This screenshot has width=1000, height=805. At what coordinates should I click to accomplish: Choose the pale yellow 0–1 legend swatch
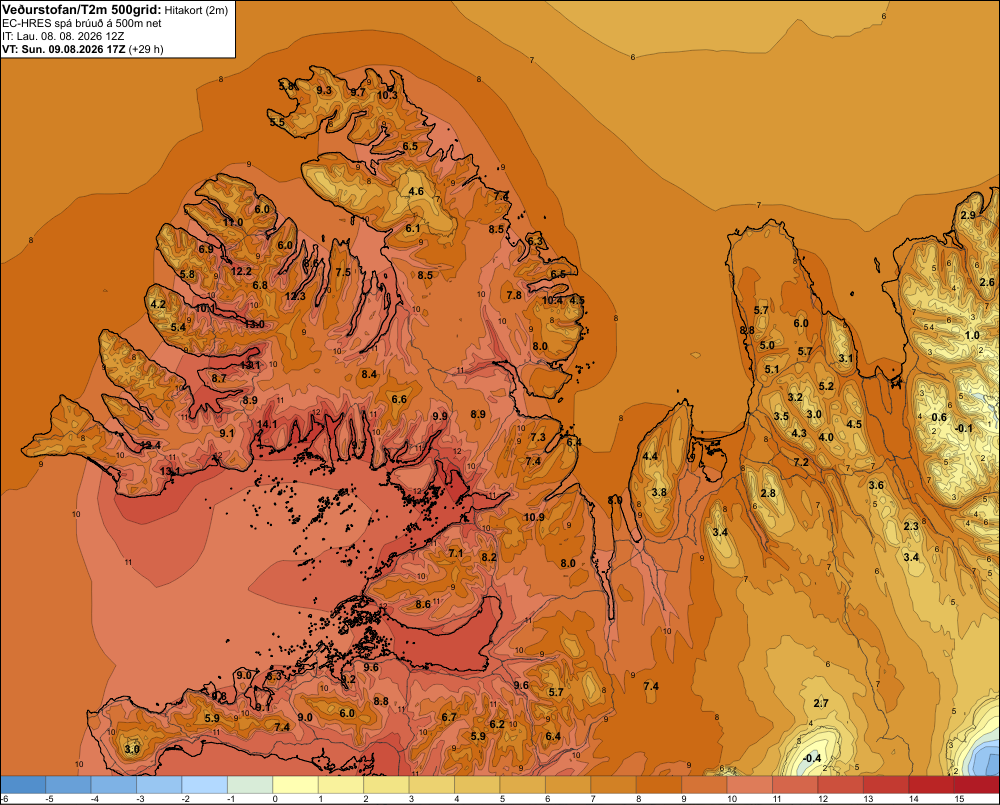[295, 784]
